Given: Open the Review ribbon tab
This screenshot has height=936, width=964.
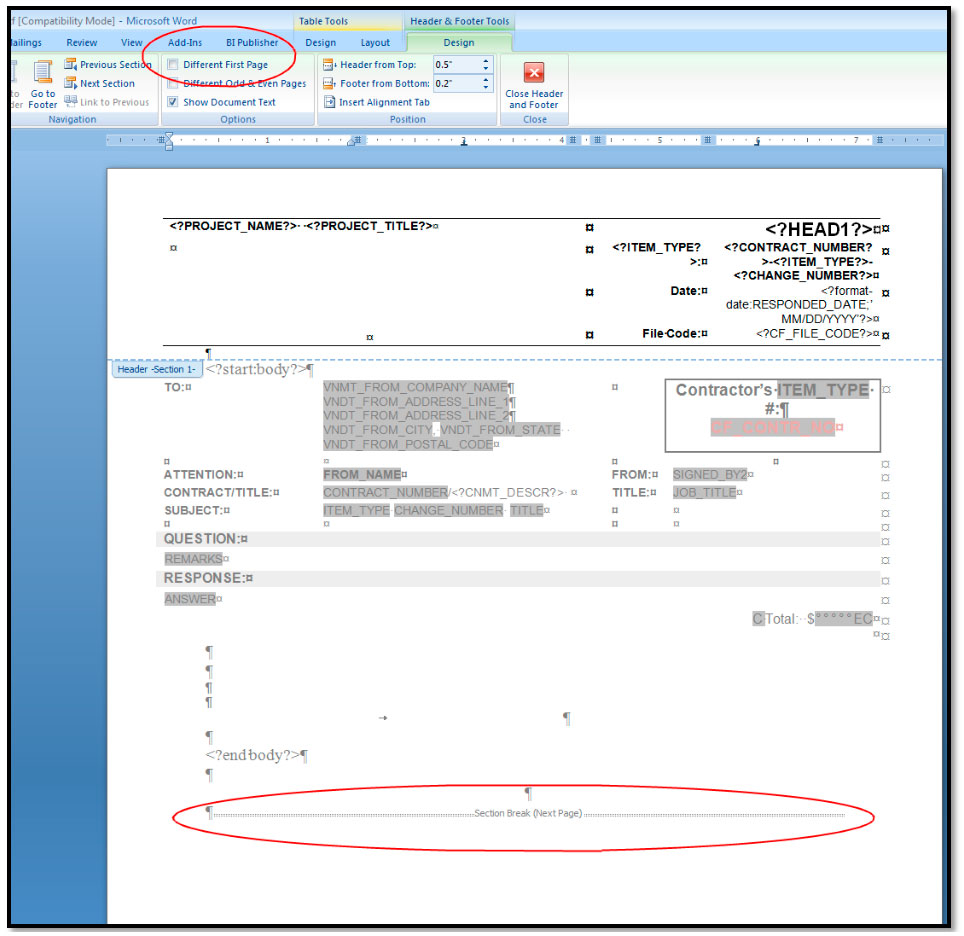Looking at the screenshot, I should [x=82, y=42].
